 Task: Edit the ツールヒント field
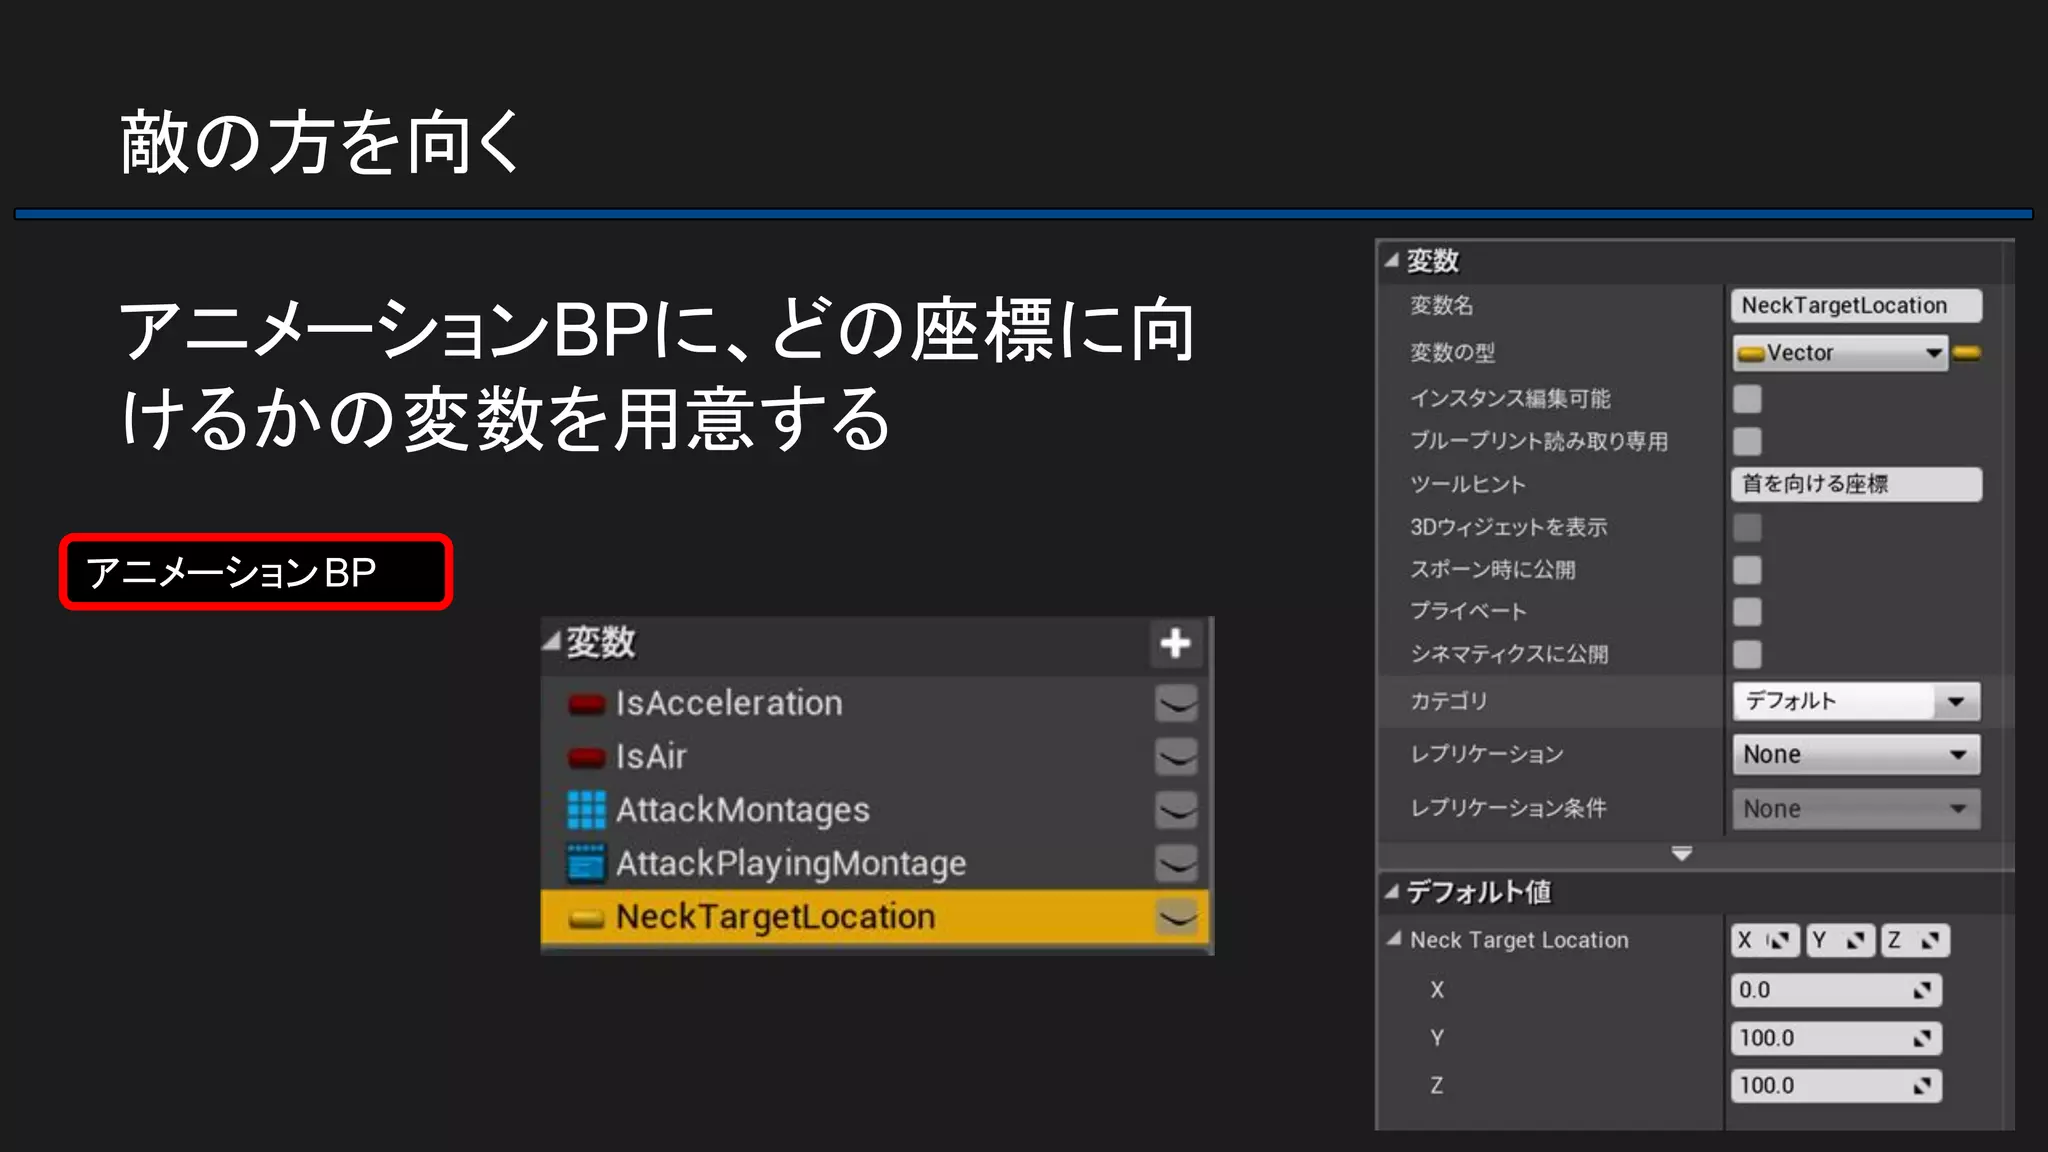point(1856,484)
